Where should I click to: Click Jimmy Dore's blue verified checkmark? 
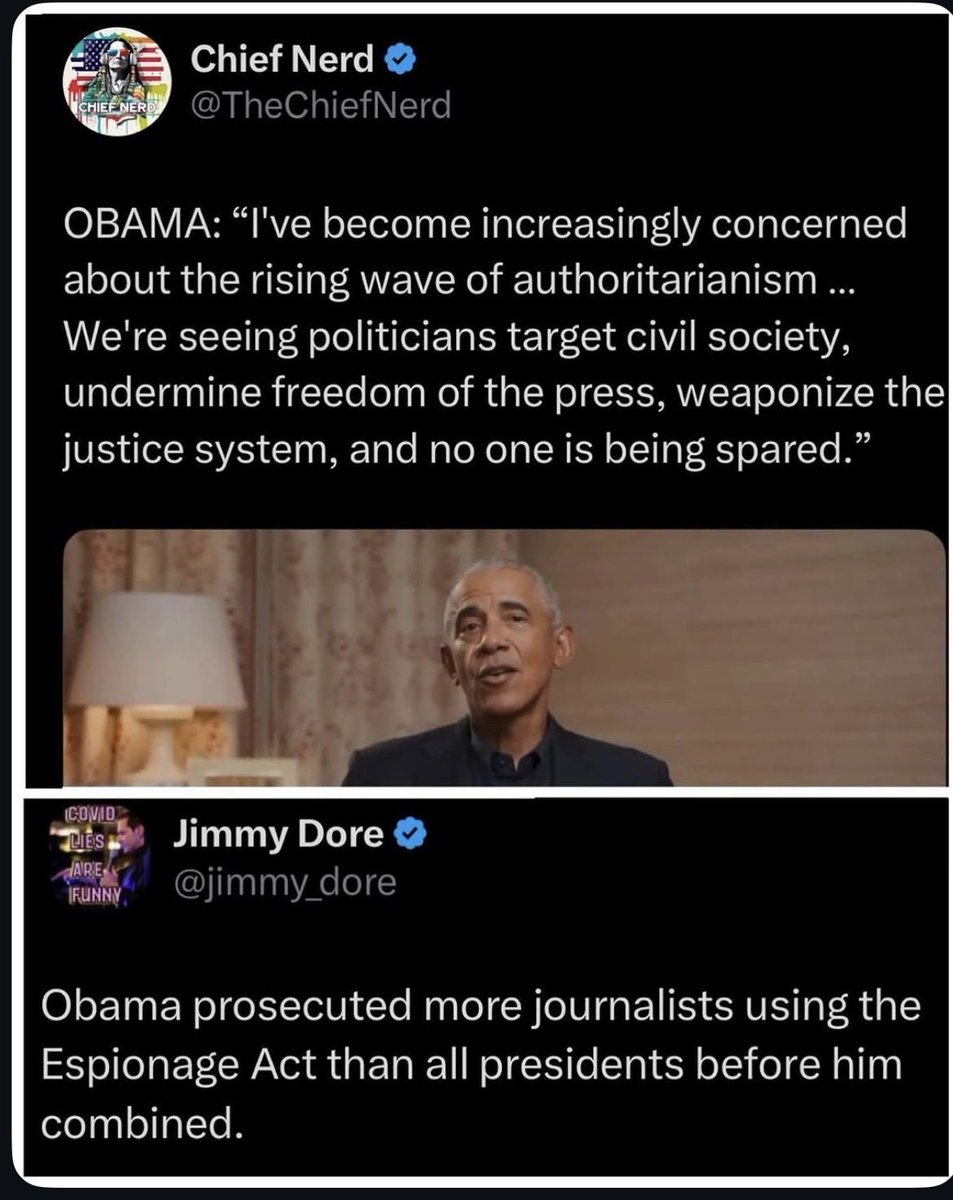click(x=412, y=834)
